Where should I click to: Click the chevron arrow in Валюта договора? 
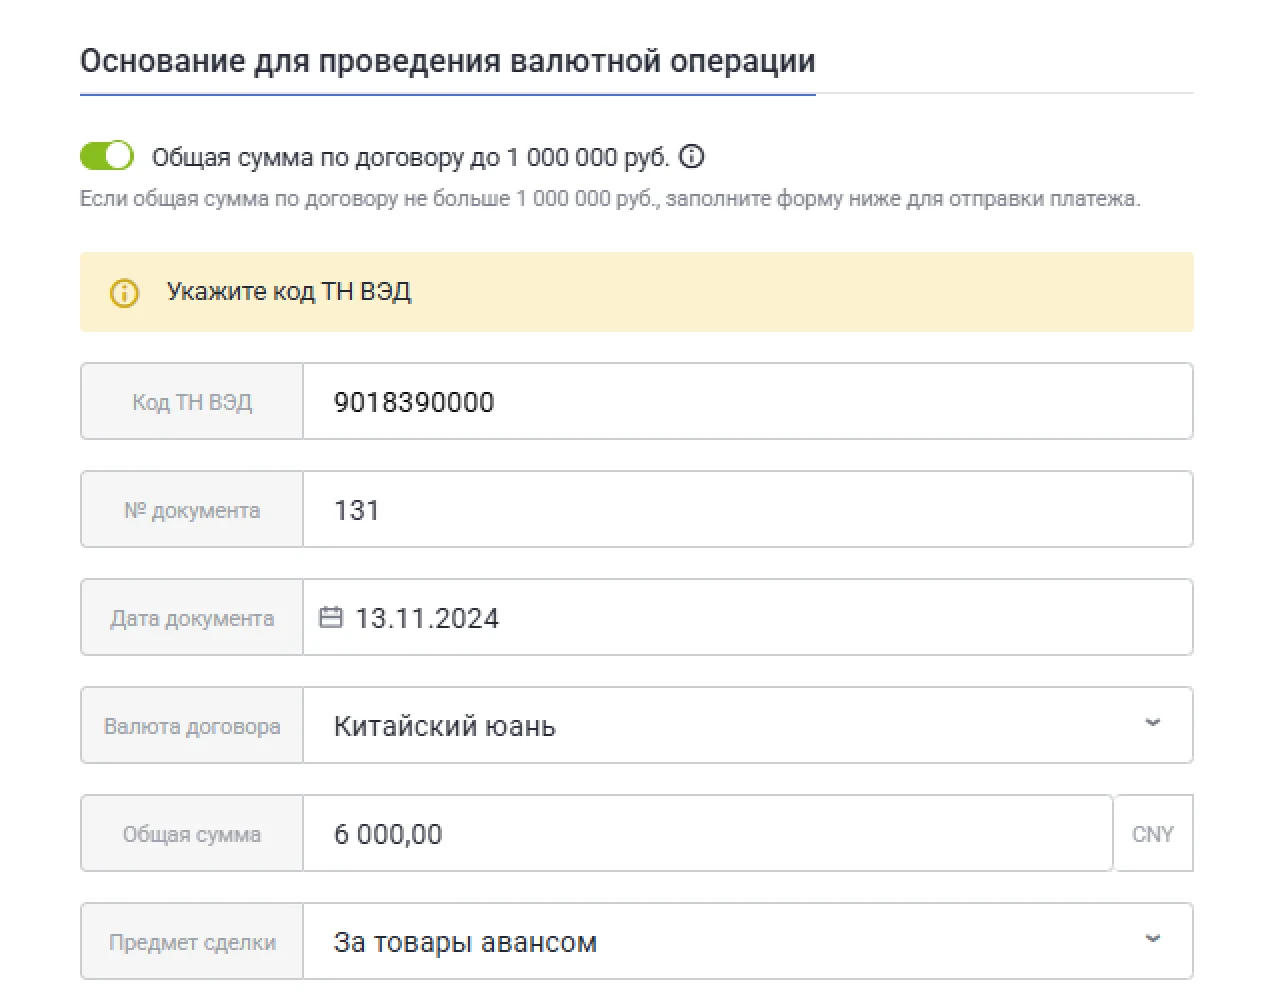pyautogui.click(x=1152, y=724)
